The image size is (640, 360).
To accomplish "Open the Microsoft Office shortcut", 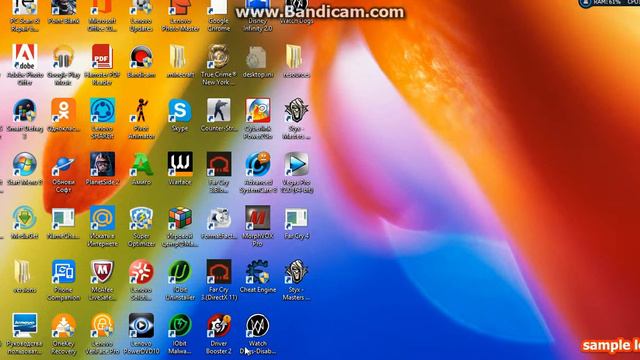I will pos(102,16).
